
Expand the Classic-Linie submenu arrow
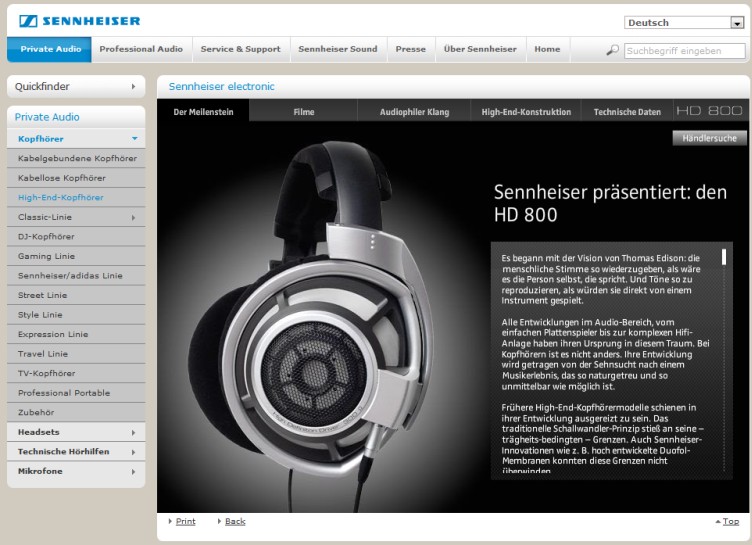pyautogui.click(x=133, y=217)
